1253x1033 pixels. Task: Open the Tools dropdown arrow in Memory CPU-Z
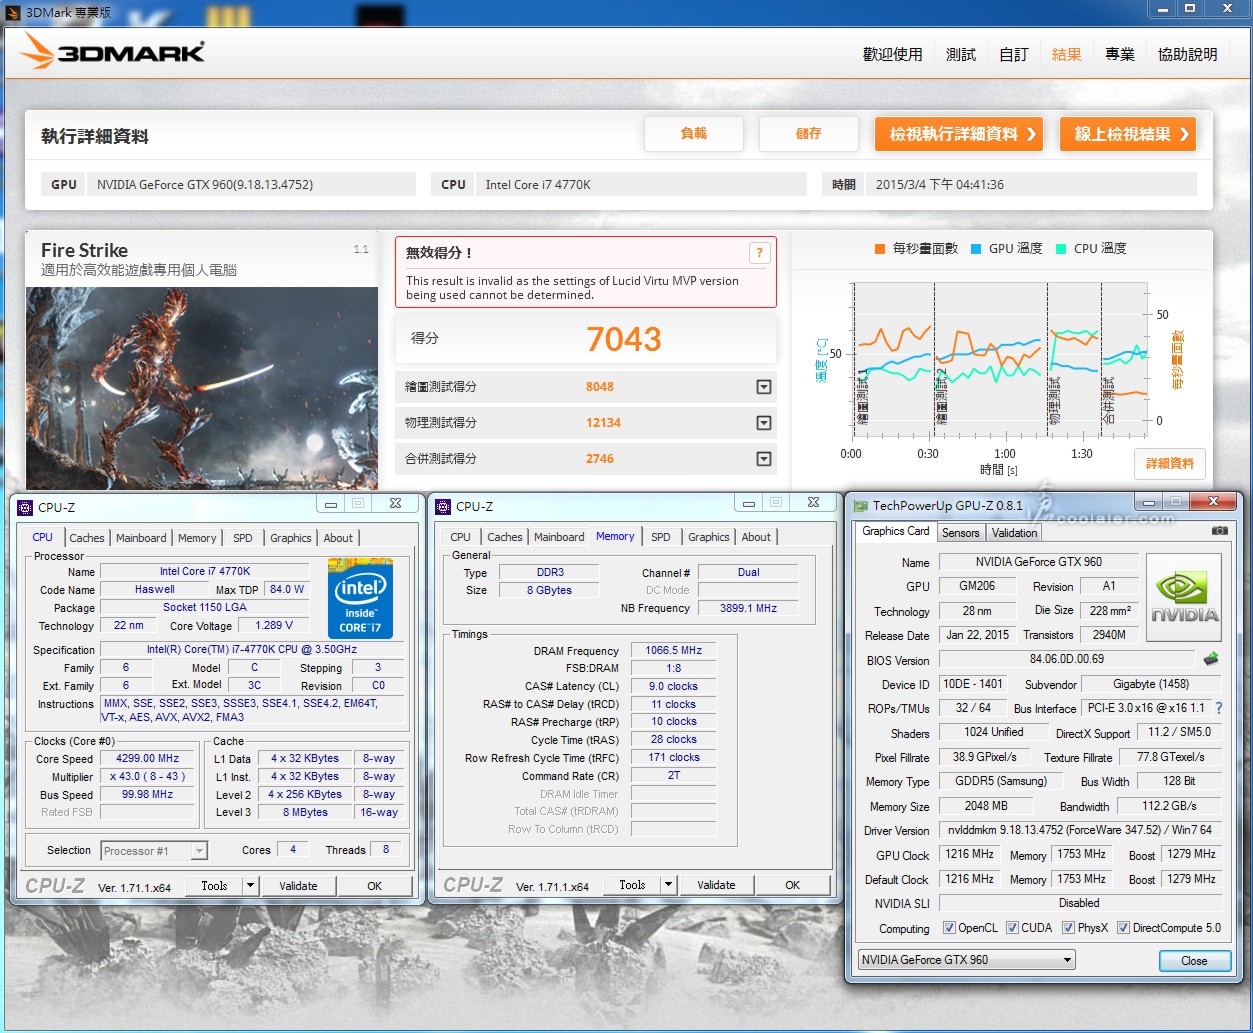pos(668,885)
